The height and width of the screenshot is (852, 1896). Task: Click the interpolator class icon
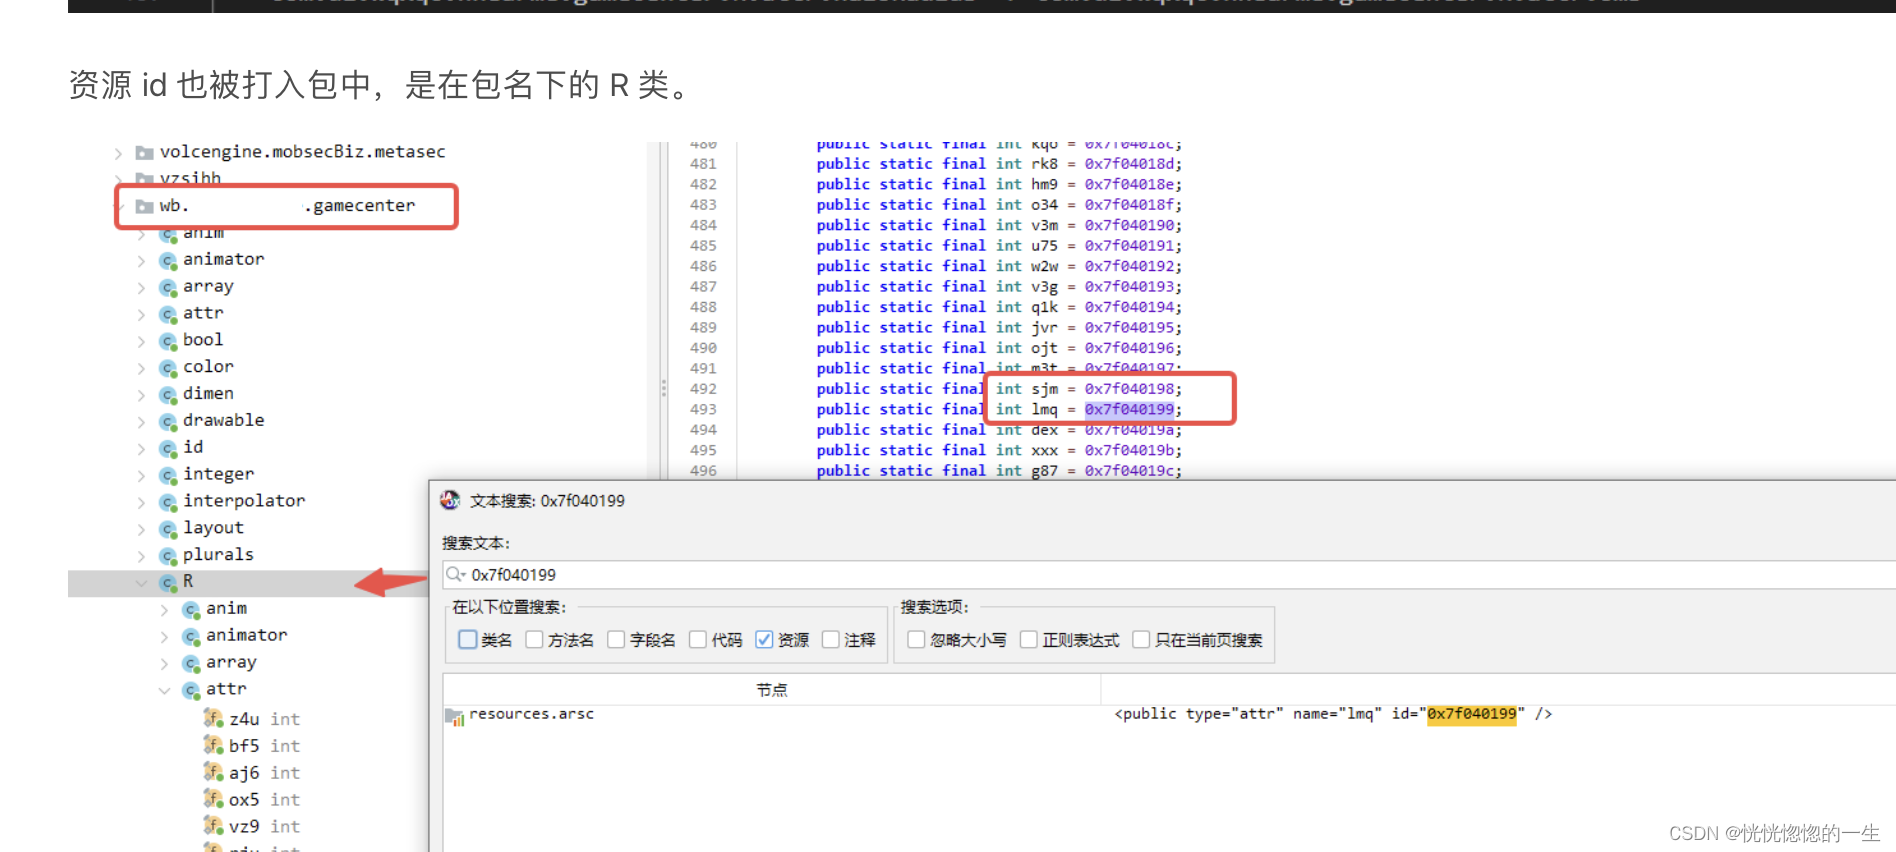[x=168, y=502]
